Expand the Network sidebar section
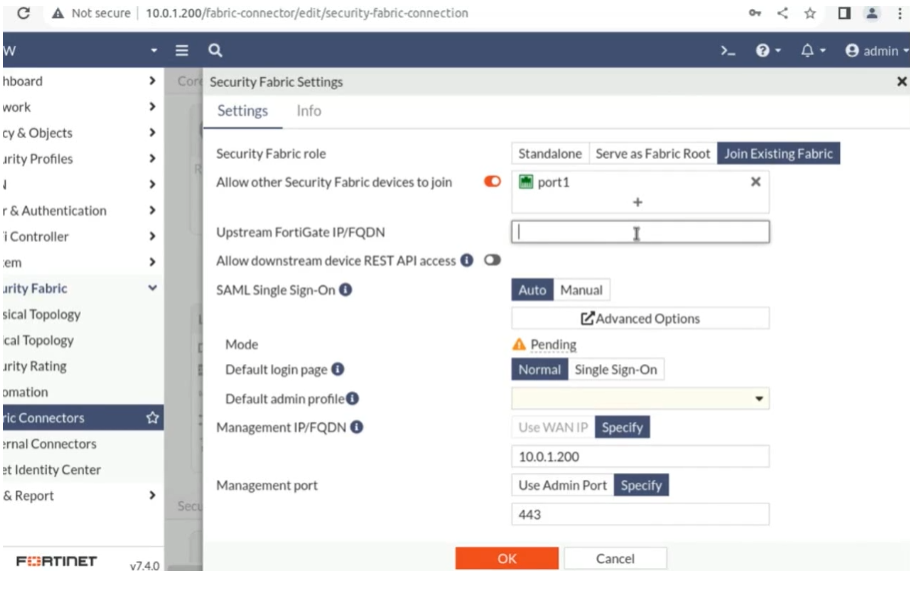915x589 pixels. (x=152, y=106)
